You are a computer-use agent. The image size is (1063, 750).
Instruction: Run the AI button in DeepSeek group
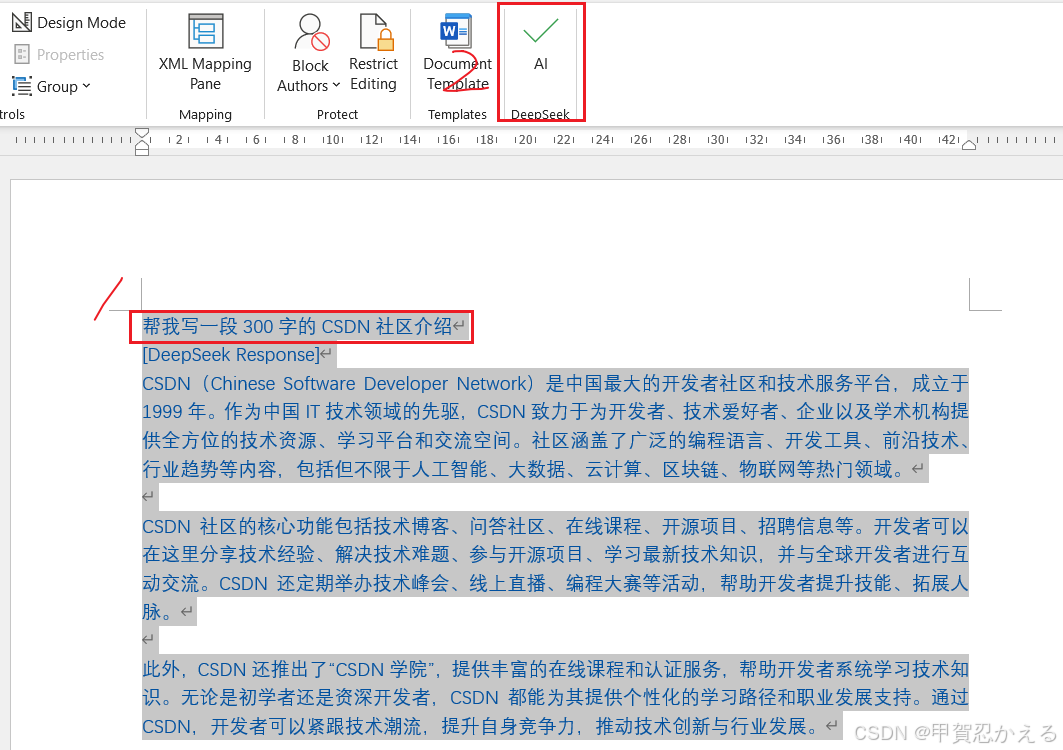[x=540, y=44]
